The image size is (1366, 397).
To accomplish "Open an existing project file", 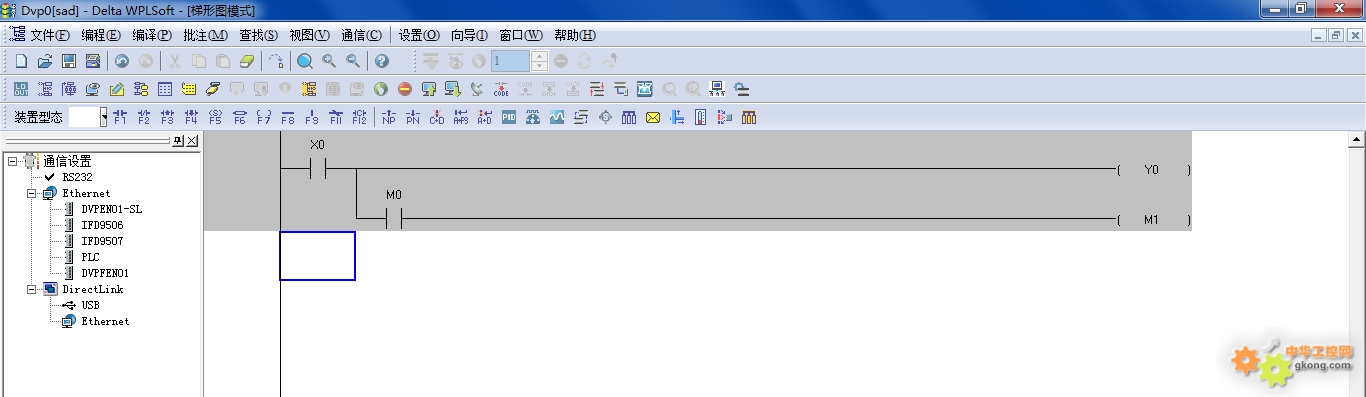I will 45,61.
